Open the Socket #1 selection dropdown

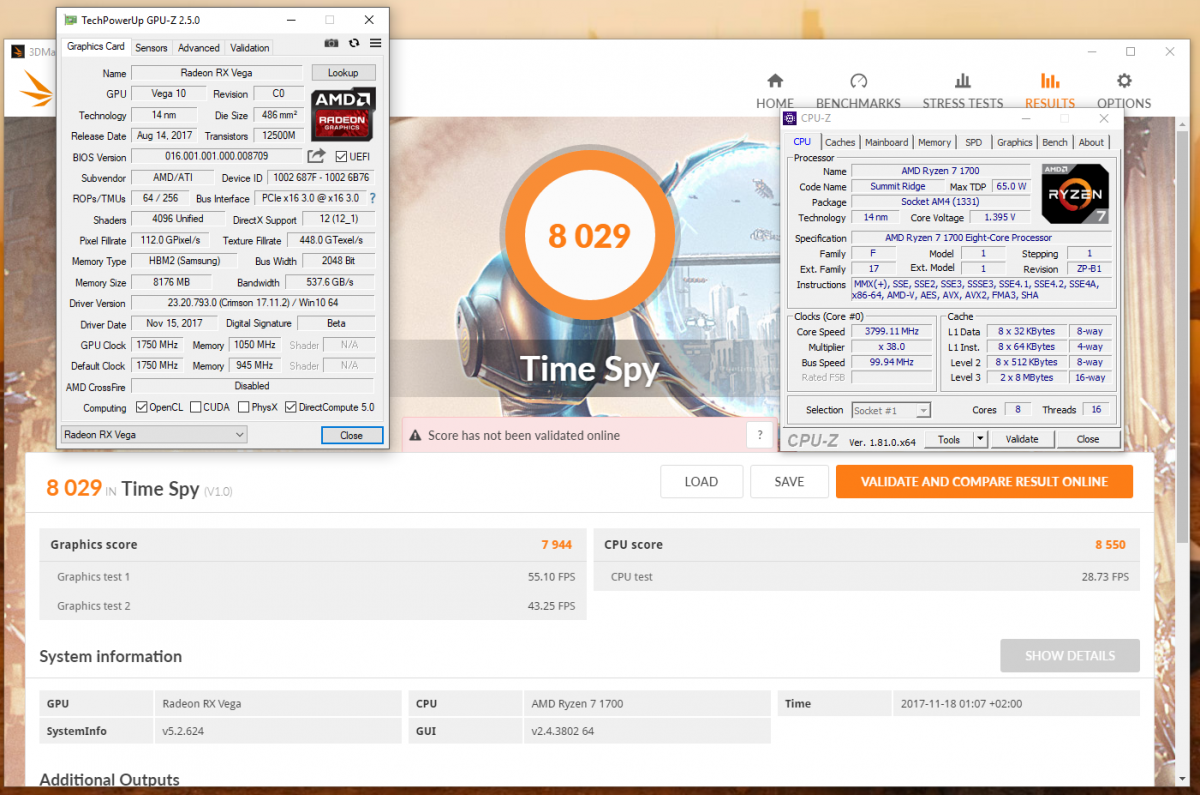click(891, 410)
